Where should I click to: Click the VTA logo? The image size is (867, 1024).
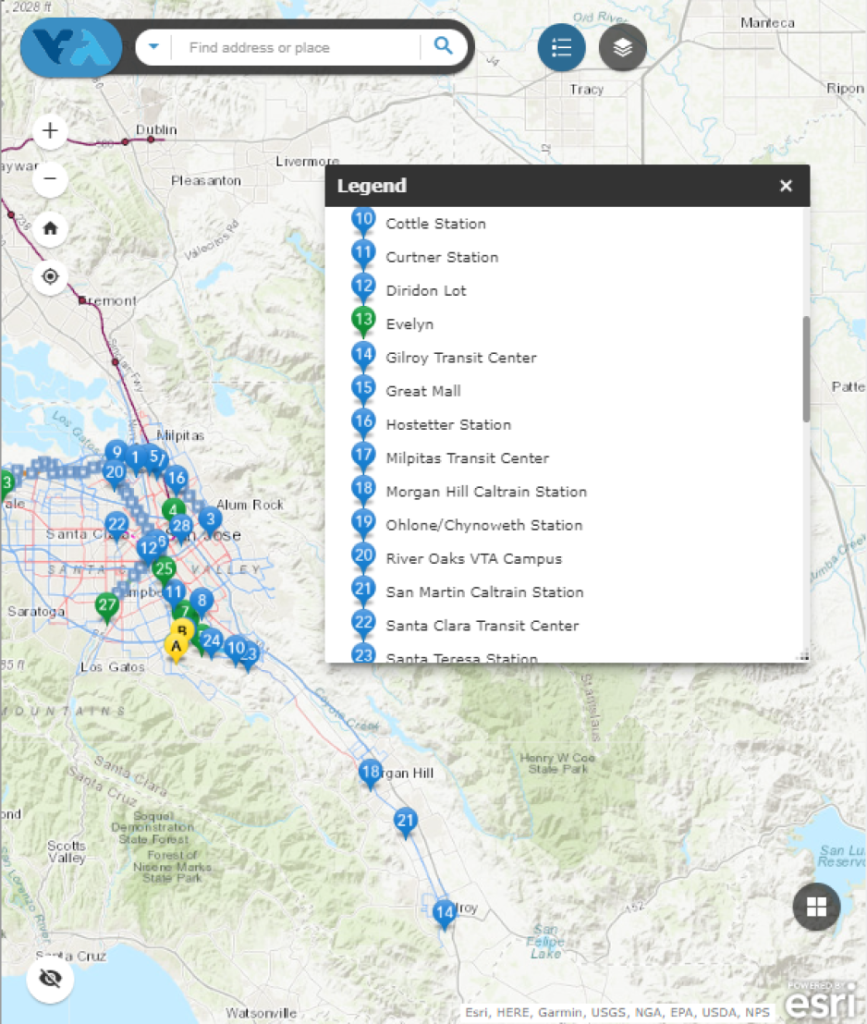pos(70,47)
